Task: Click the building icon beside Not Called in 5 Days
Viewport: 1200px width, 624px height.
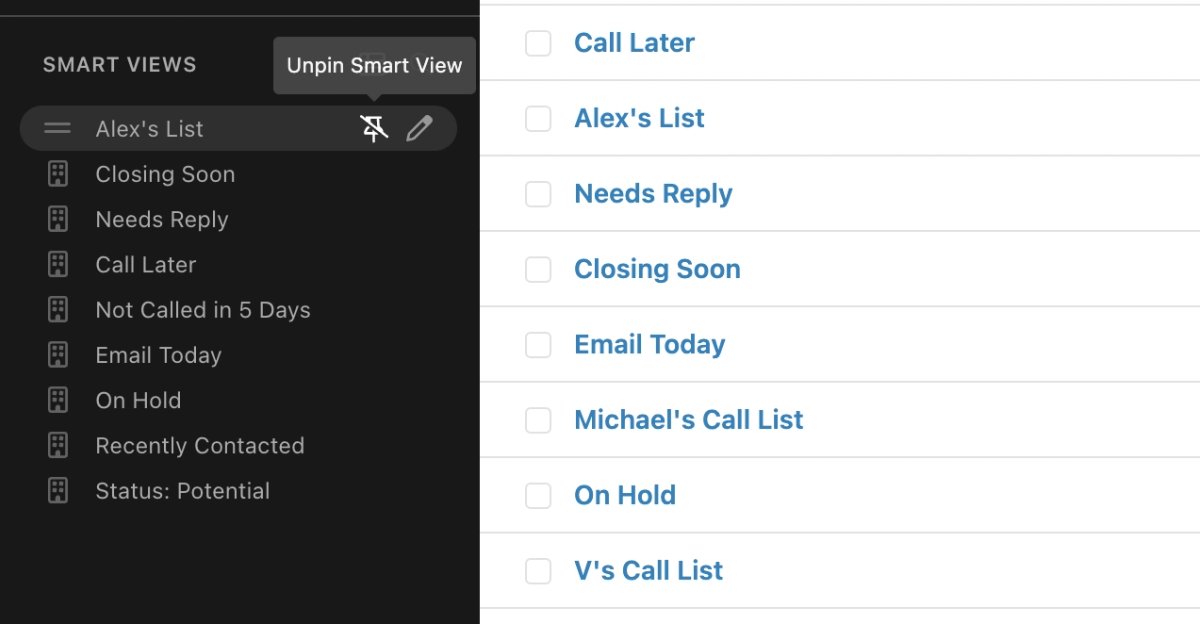Action: [x=58, y=310]
